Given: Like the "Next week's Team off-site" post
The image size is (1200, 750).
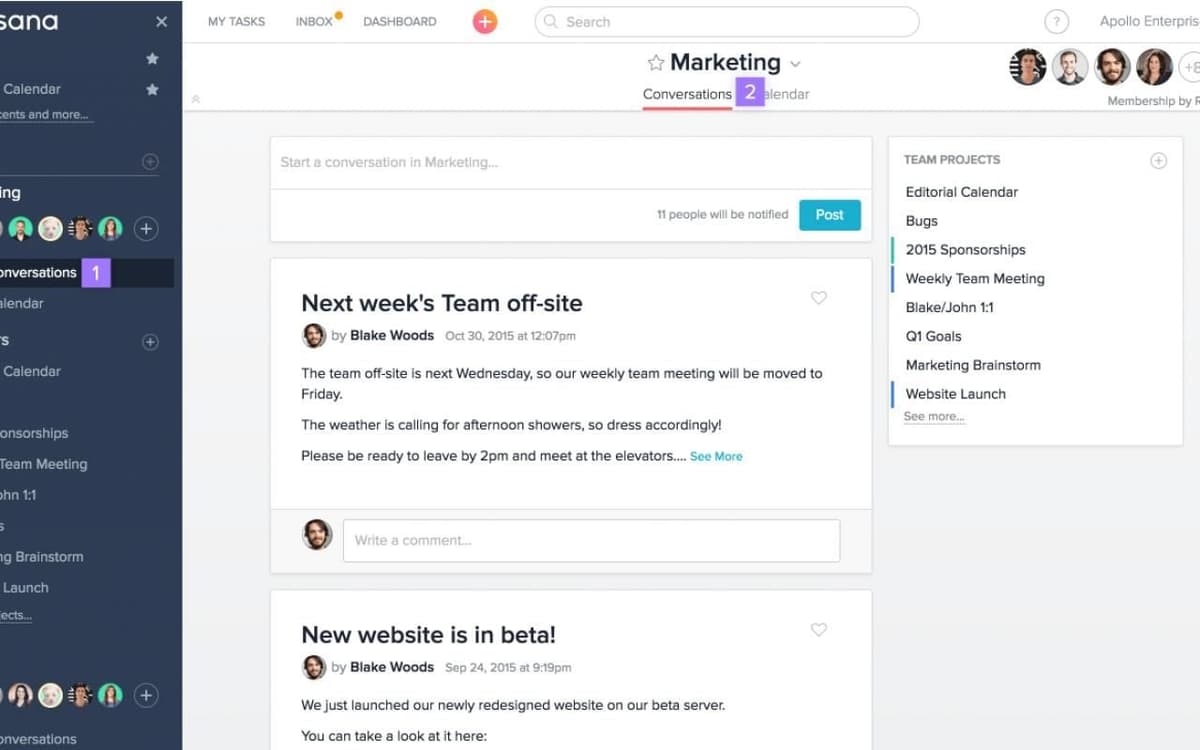Looking at the screenshot, I should point(819,298).
